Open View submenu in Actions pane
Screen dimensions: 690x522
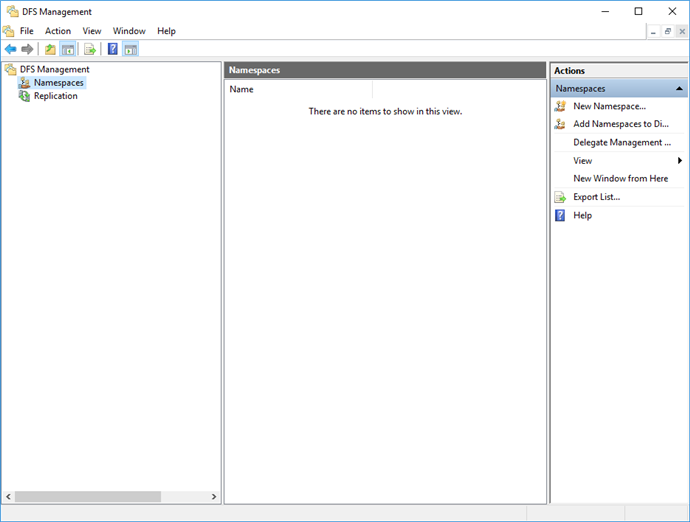(583, 161)
